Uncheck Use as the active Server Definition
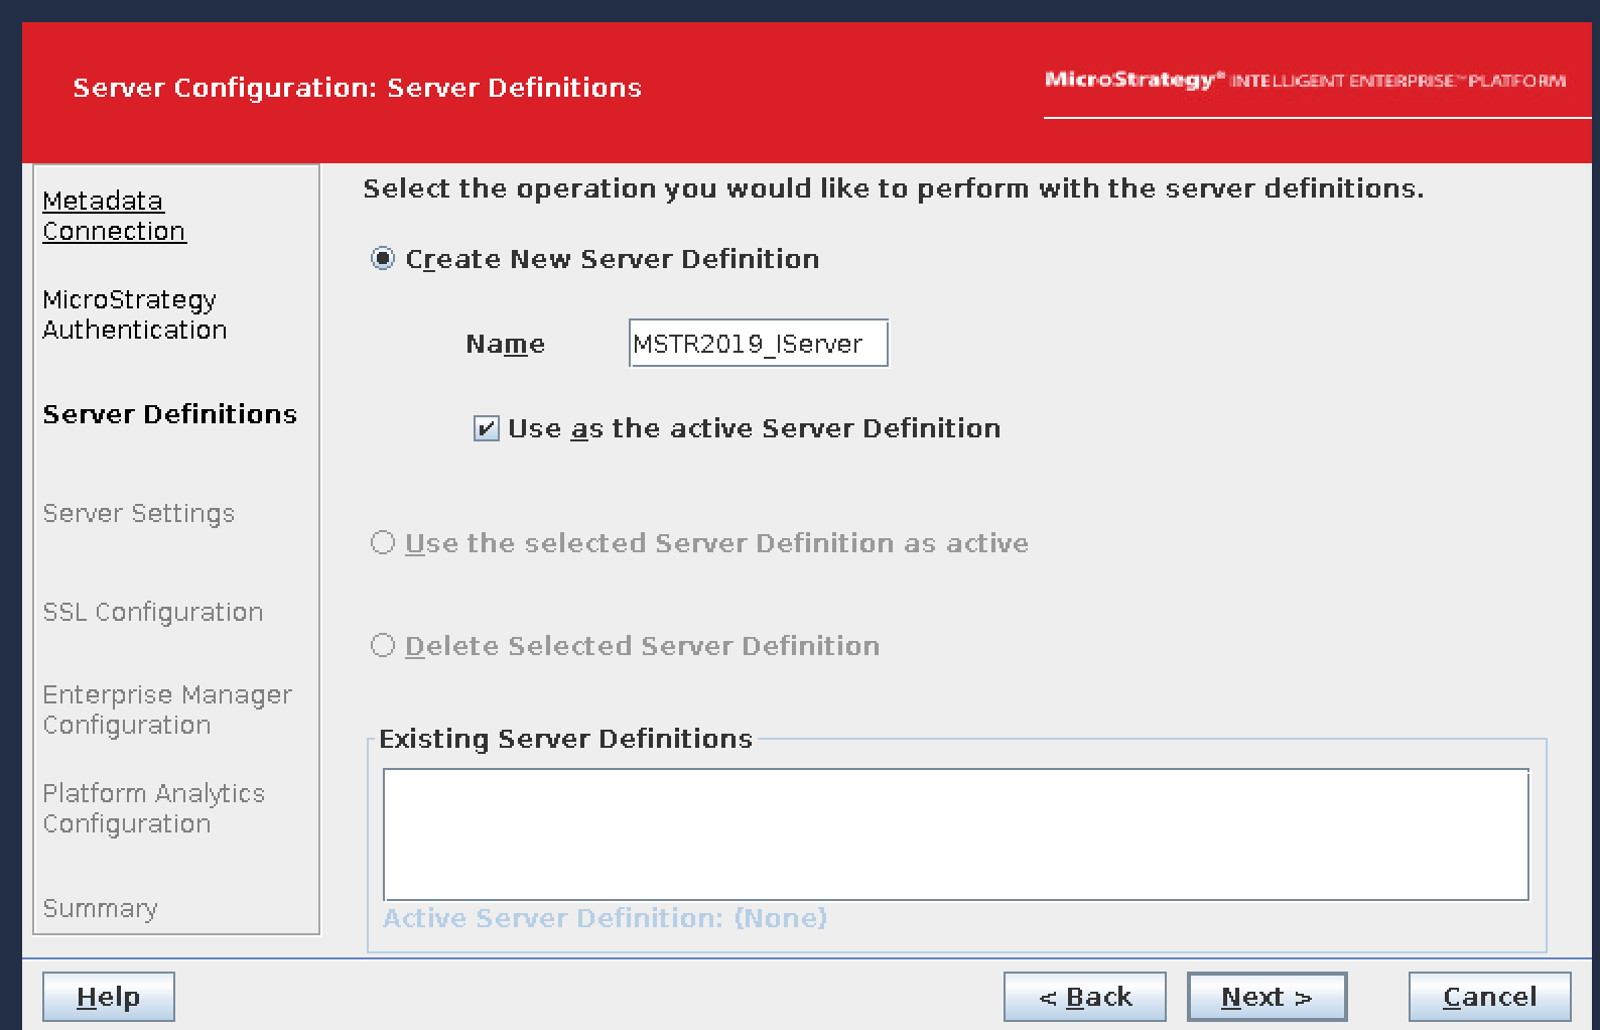The height and width of the screenshot is (1030, 1600). coord(486,428)
